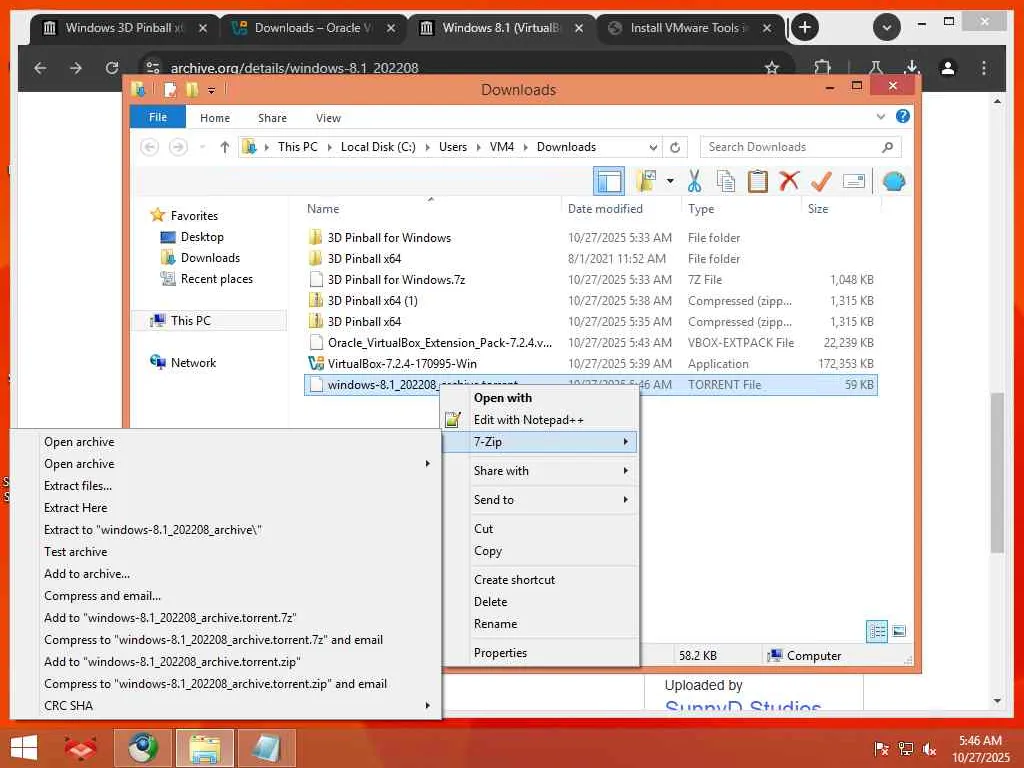Choose Add to archive... in 7-Zip submenu
1024x768 pixels.
[x=225, y=573]
